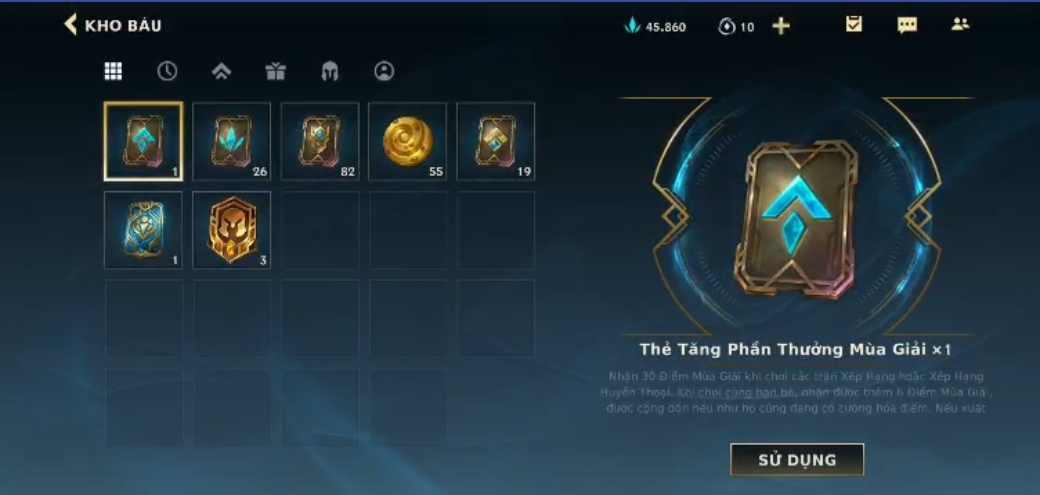Open the chat messages icon
The height and width of the screenshot is (495, 1040).
[x=907, y=25]
